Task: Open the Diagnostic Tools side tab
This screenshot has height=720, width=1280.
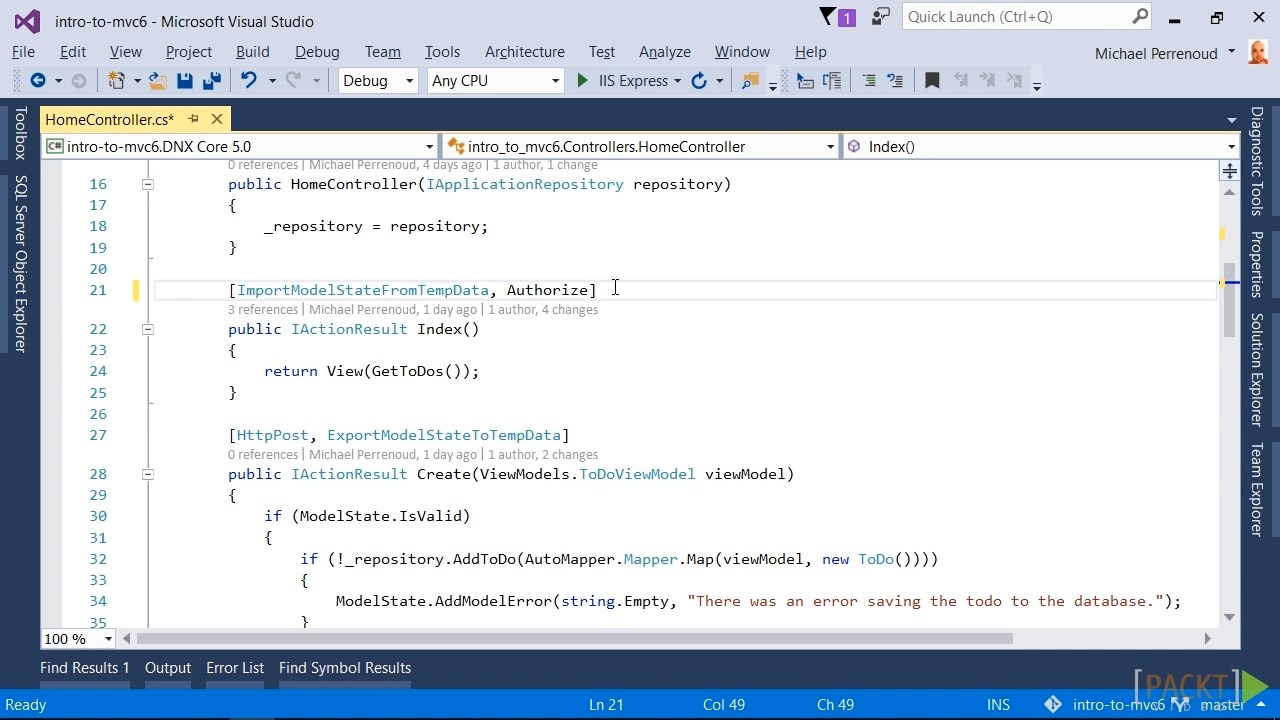Action: pyautogui.click(x=1257, y=161)
